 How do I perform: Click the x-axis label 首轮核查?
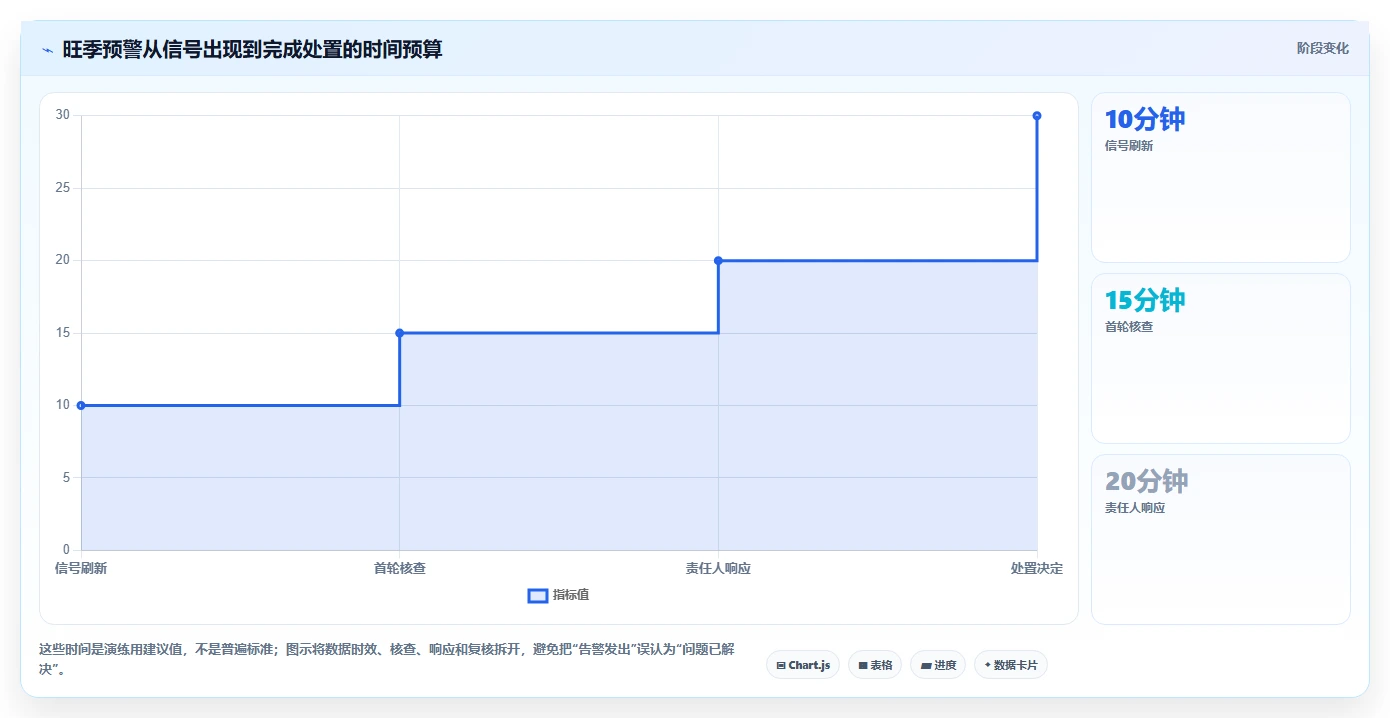[400, 568]
